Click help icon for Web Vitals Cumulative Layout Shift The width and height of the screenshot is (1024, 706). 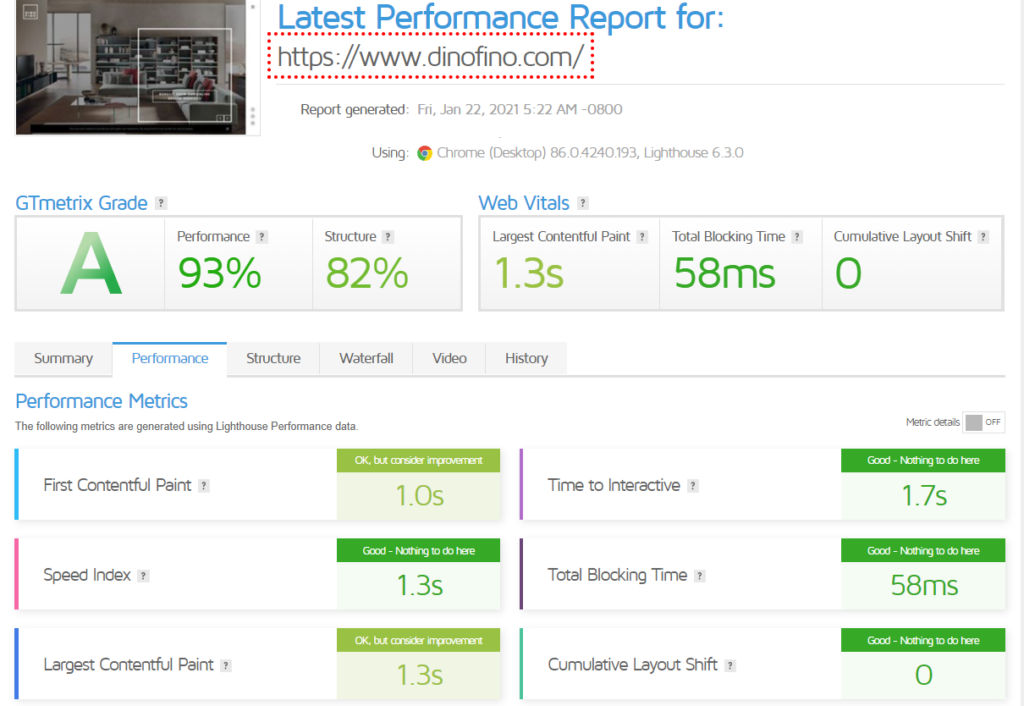coord(984,236)
